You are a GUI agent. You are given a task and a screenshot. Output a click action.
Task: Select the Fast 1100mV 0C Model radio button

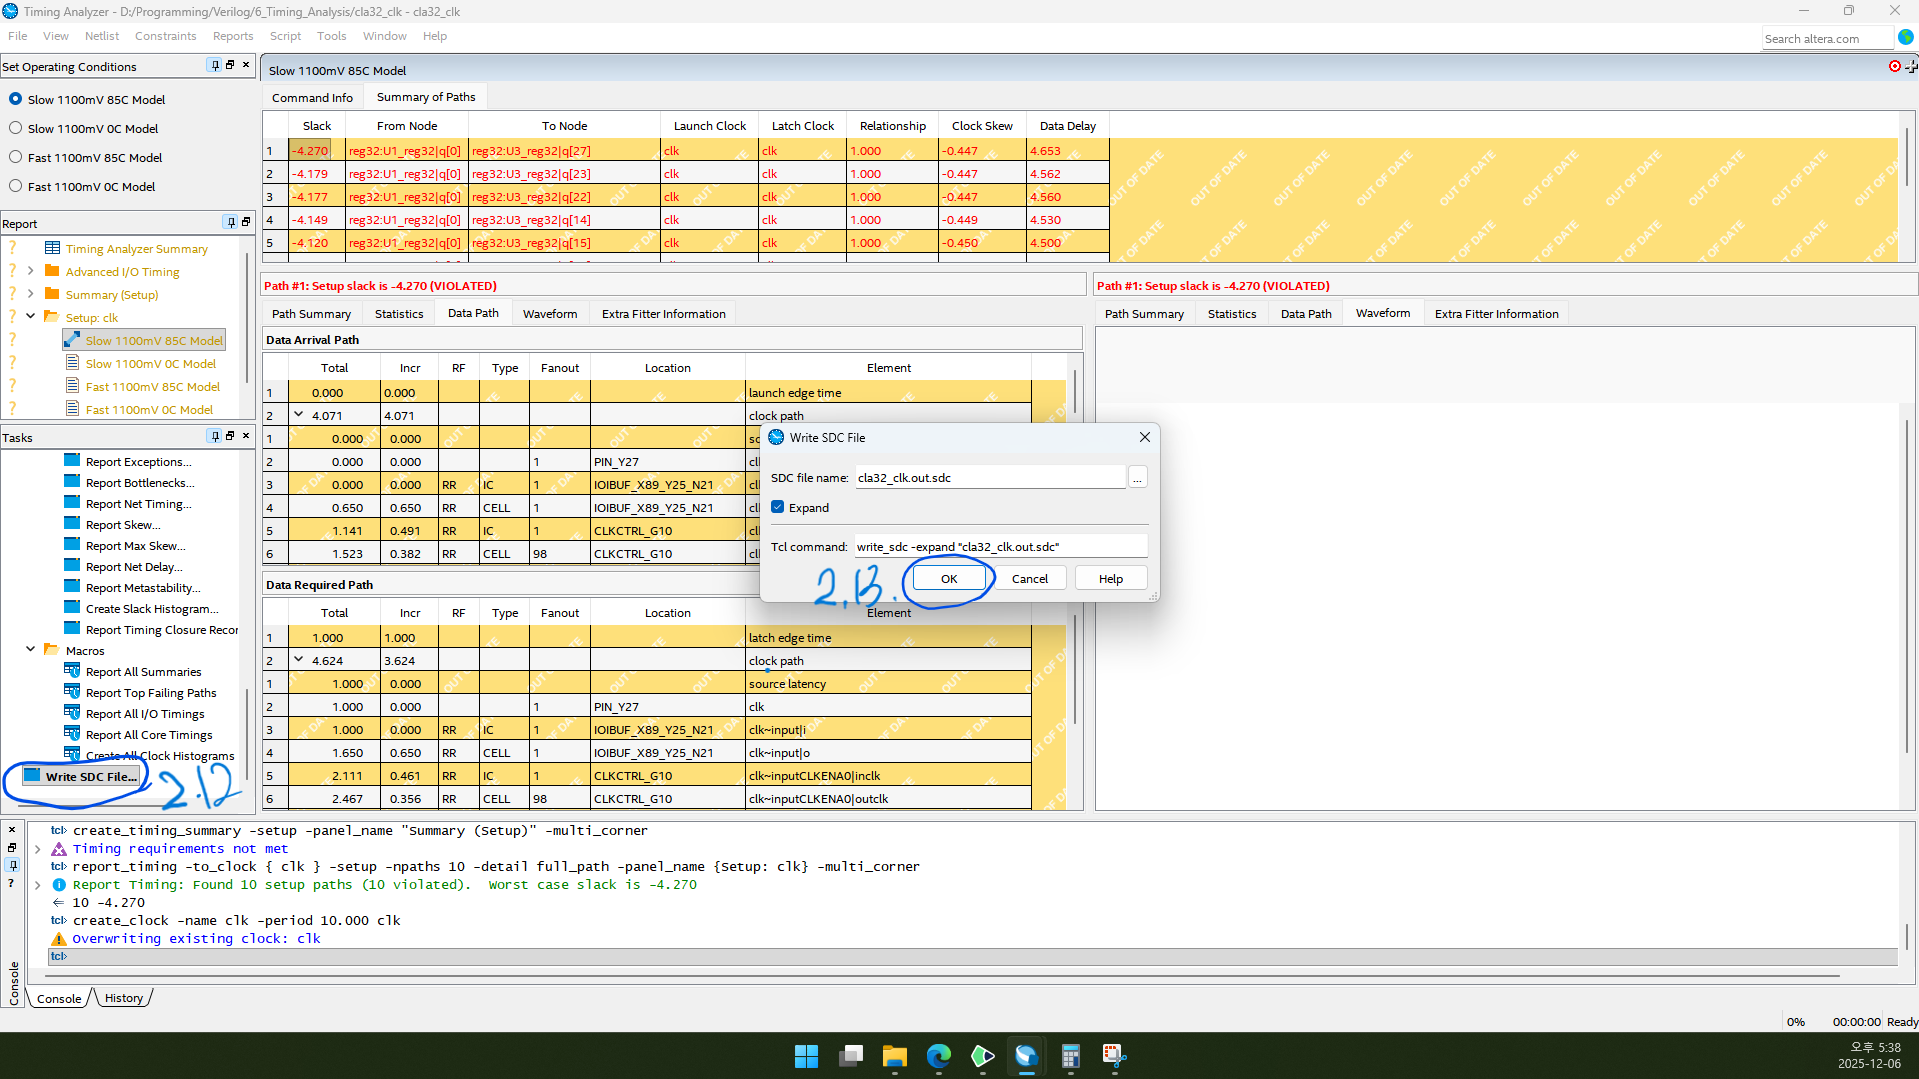click(15, 186)
